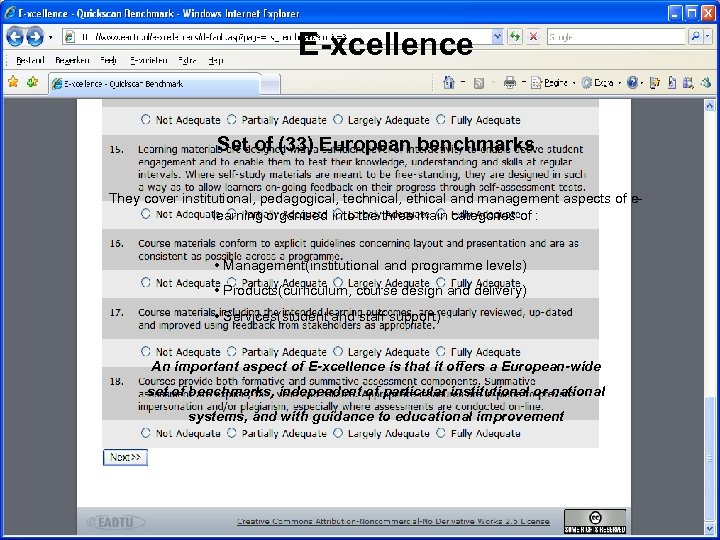
Task: Select Partially Adequate for question 18
Action: point(231,433)
